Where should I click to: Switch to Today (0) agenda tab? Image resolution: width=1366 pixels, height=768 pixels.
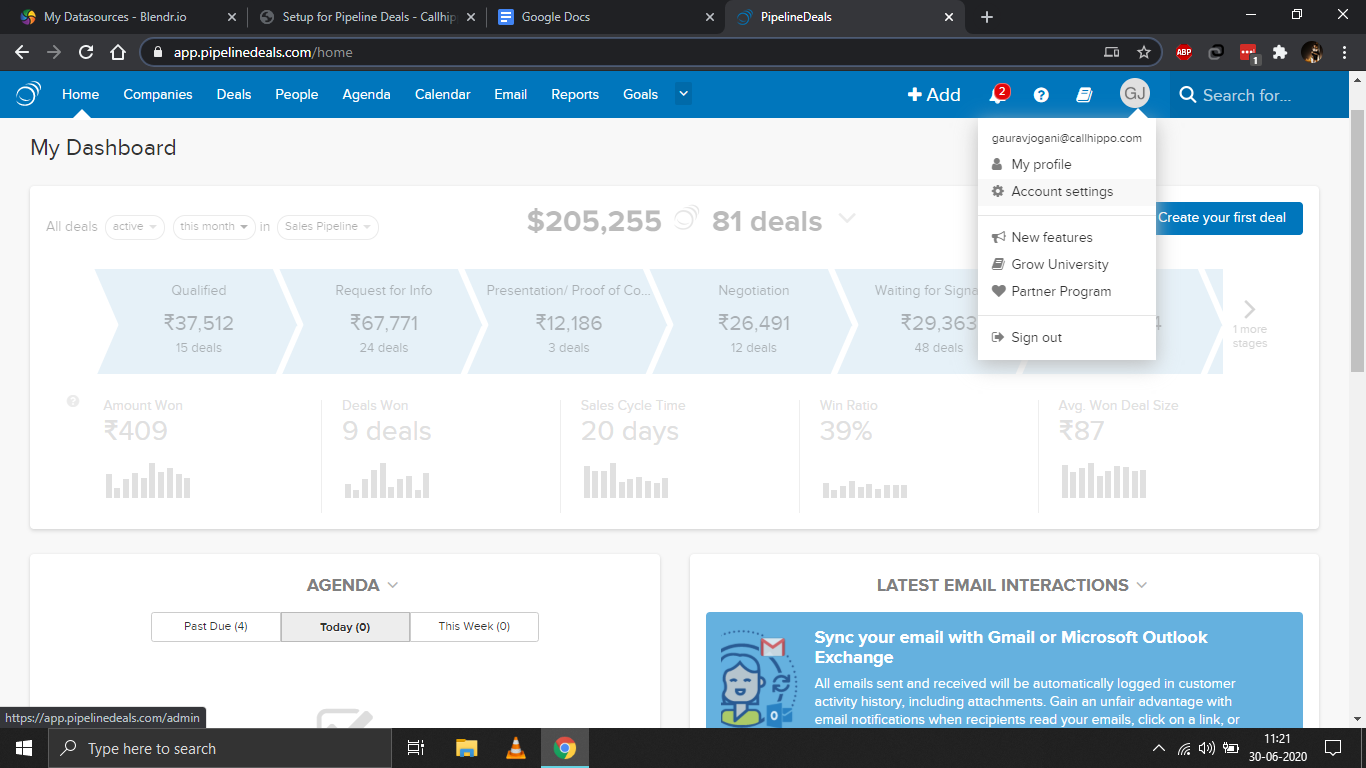pyautogui.click(x=345, y=627)
